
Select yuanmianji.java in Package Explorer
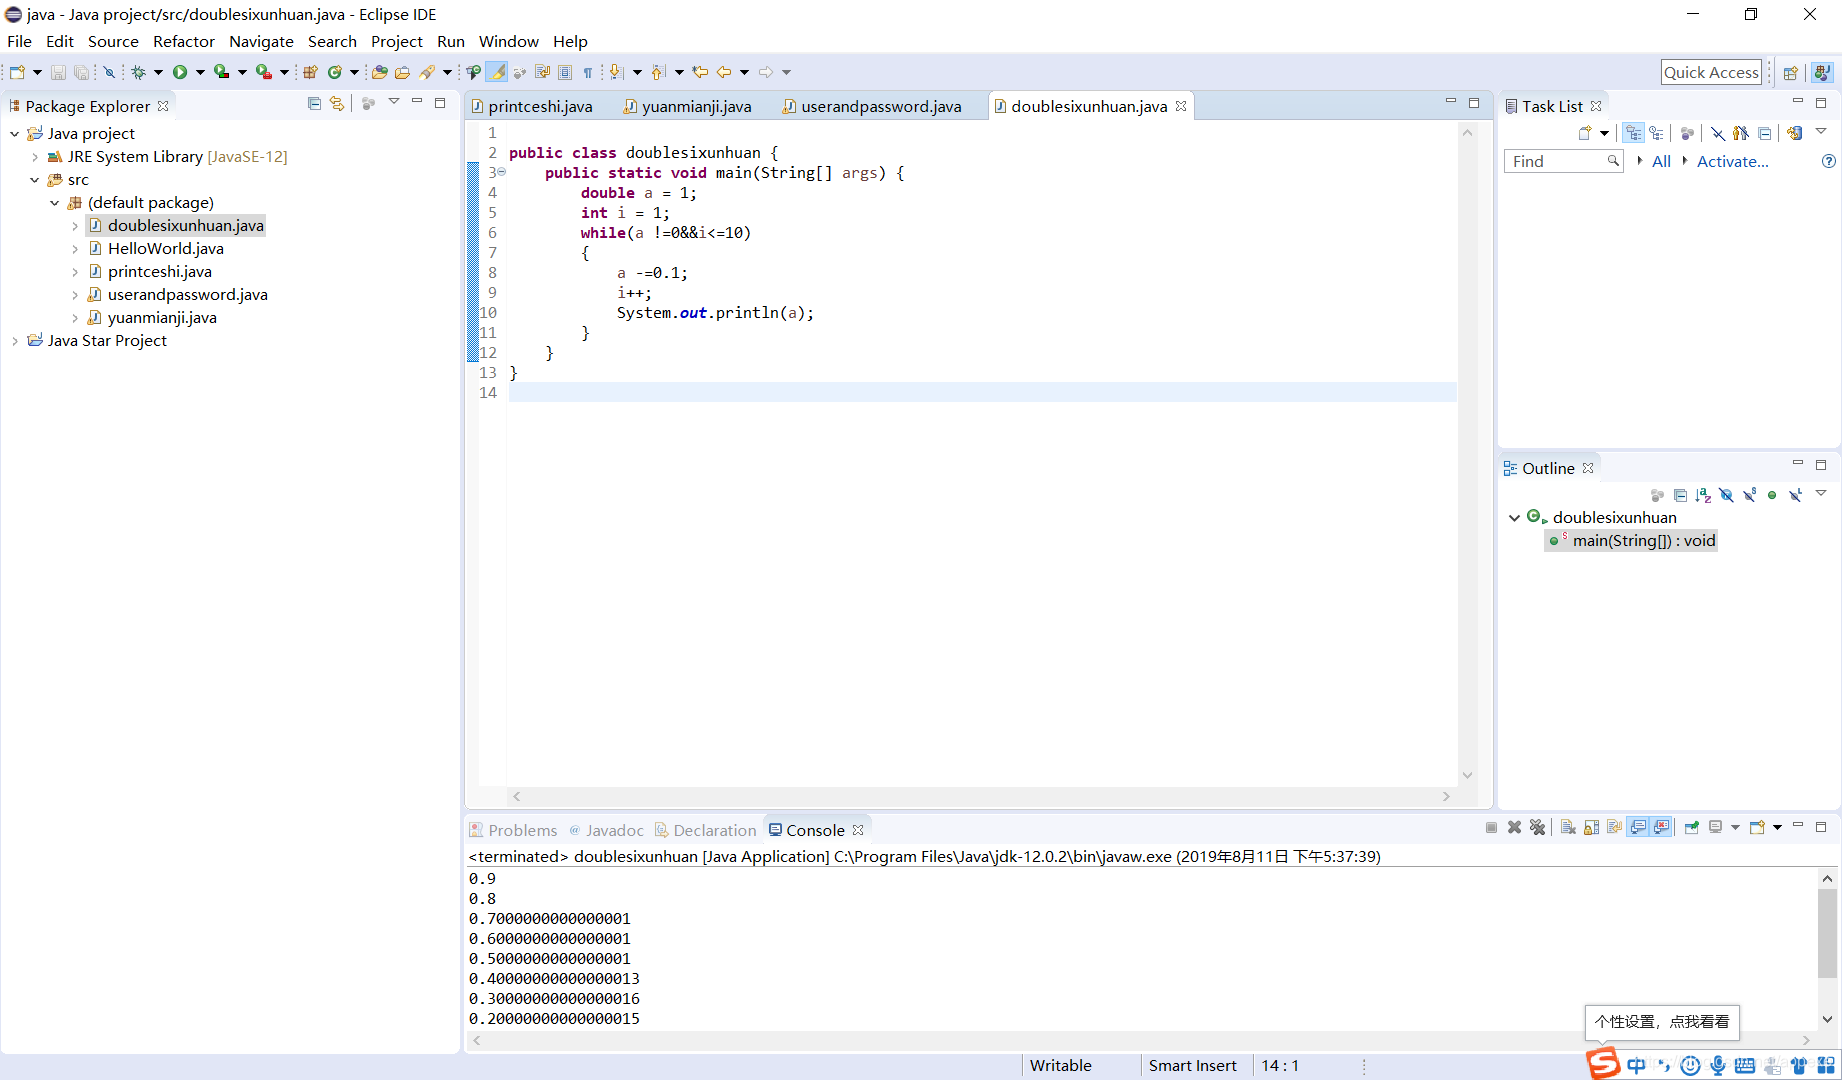pyautogui.click(x=162, y=318)
